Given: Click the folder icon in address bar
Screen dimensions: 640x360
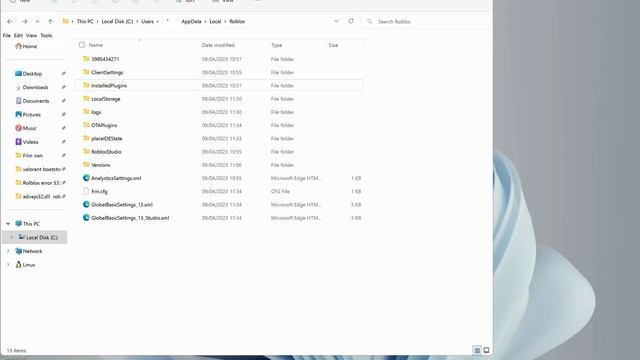Looking at the screenshot, I should click(65, 21).
